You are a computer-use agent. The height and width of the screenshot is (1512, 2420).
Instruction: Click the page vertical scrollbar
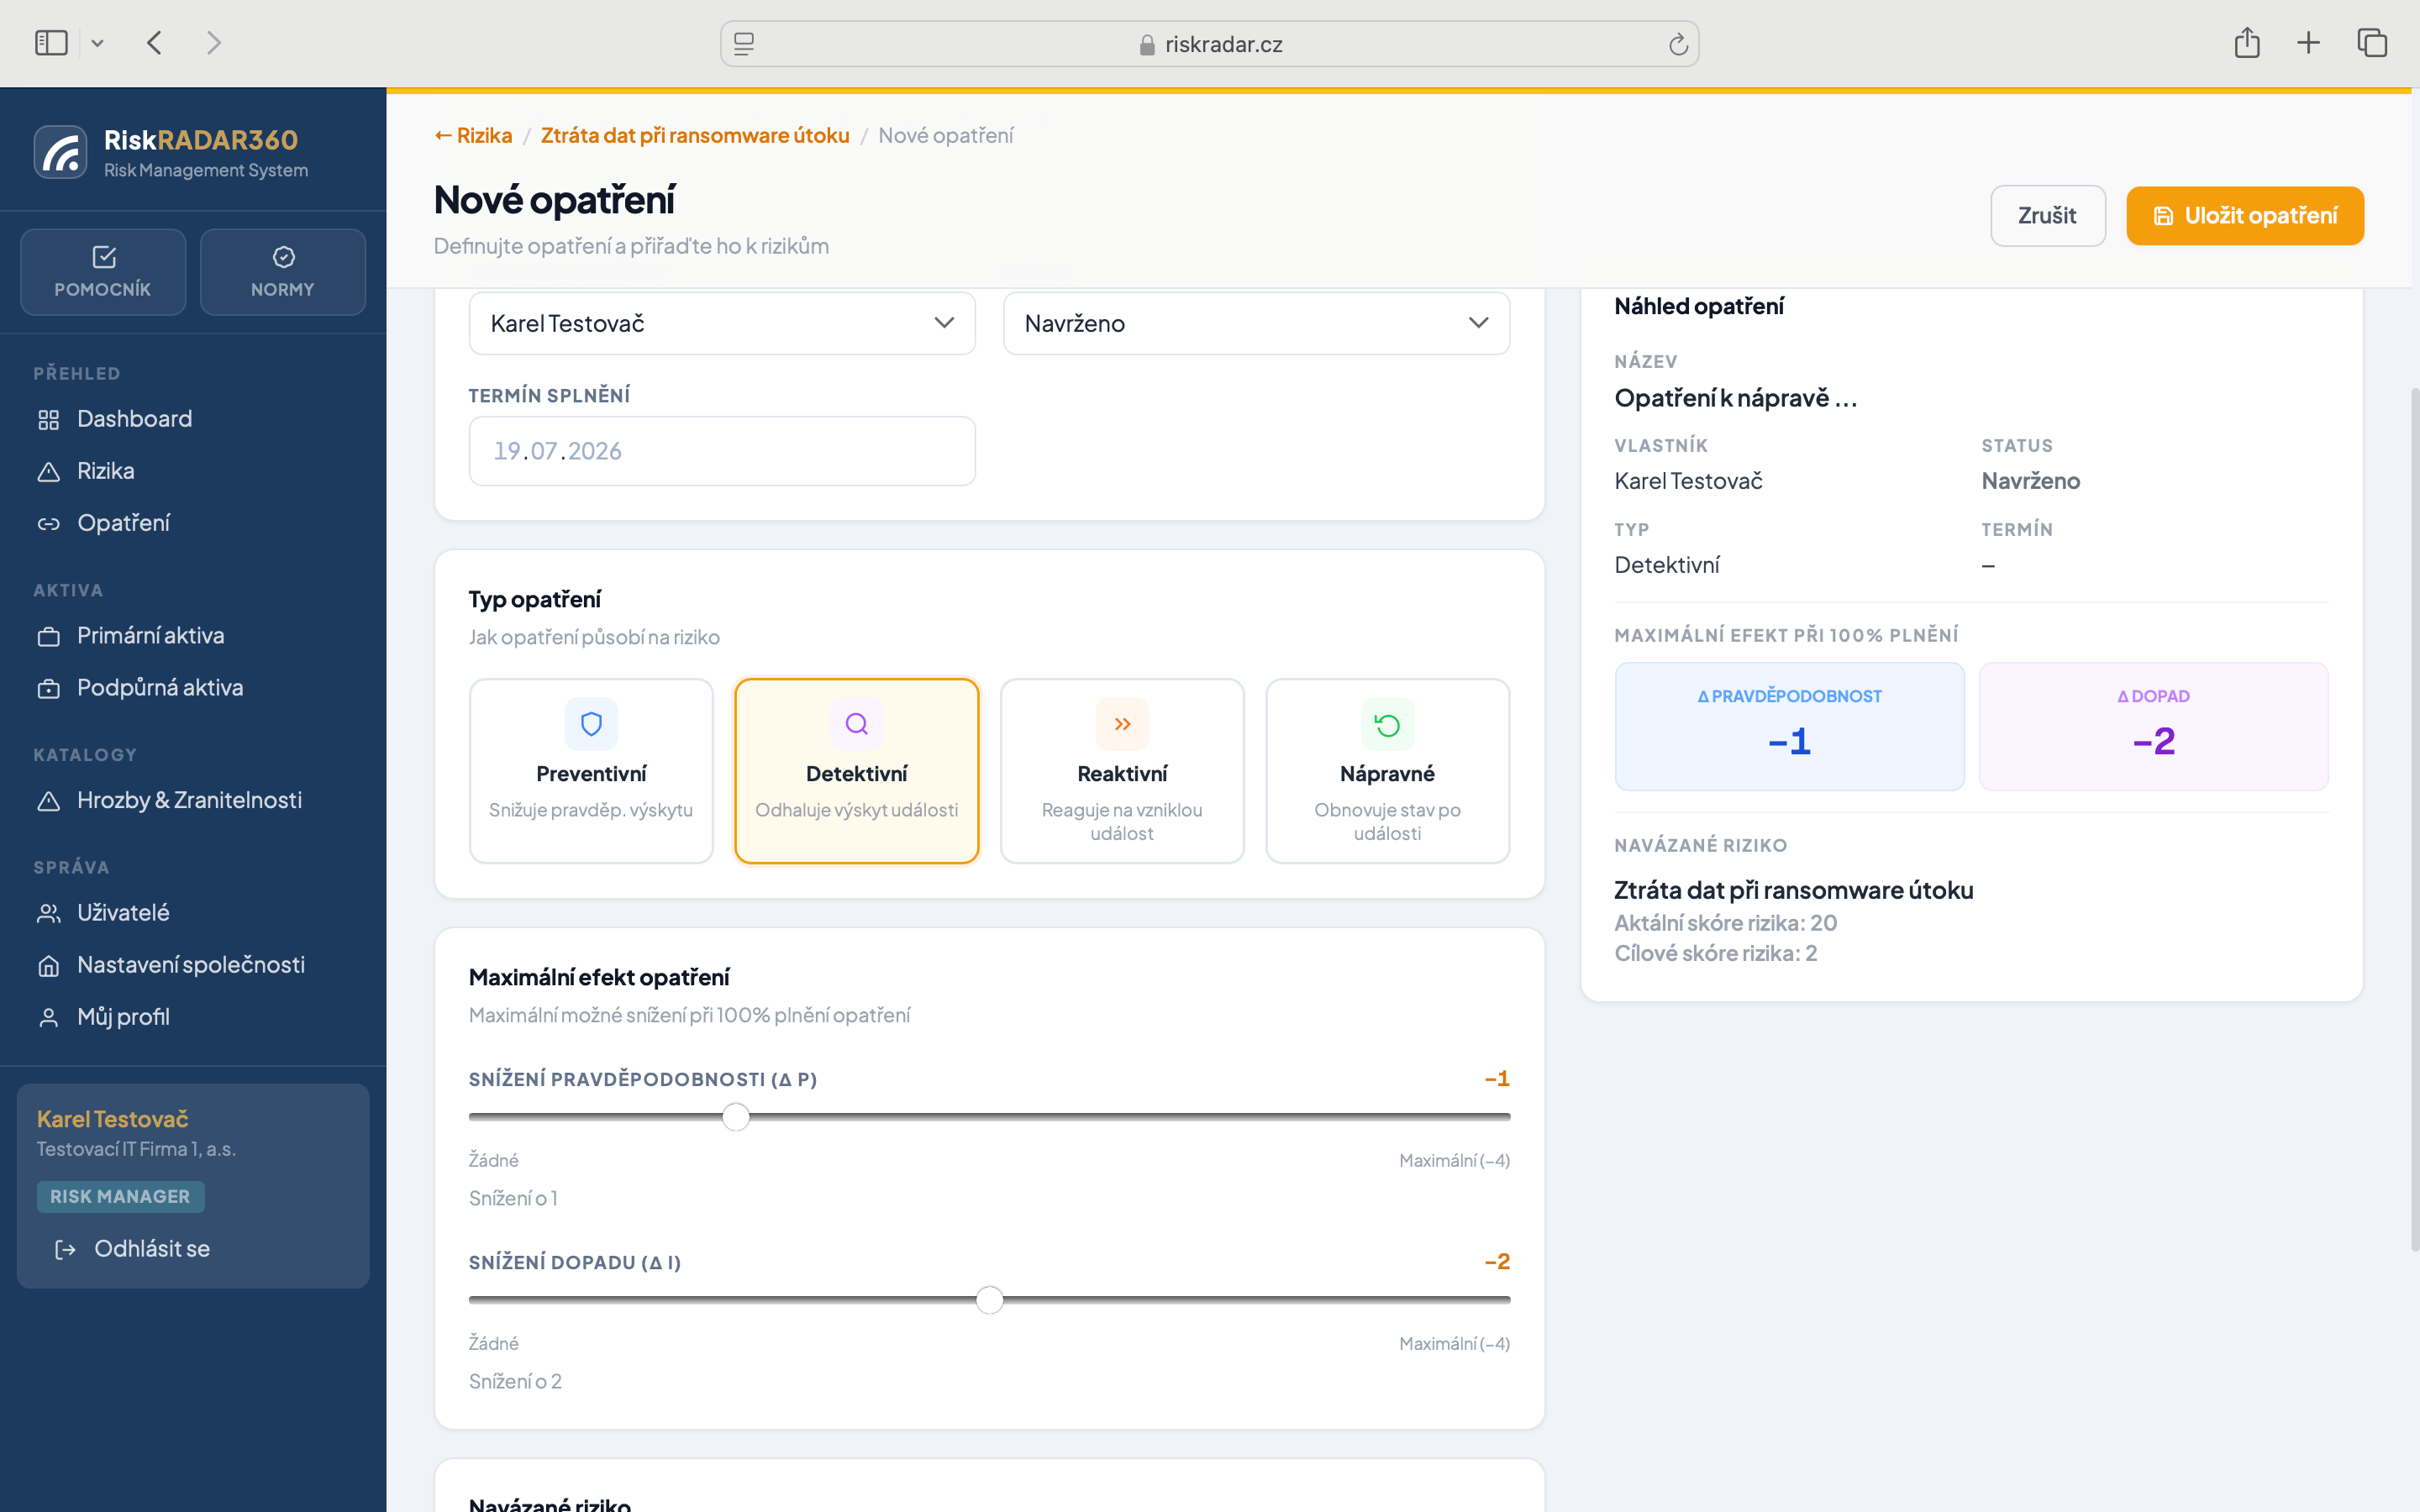click(x=2414, y=819)
